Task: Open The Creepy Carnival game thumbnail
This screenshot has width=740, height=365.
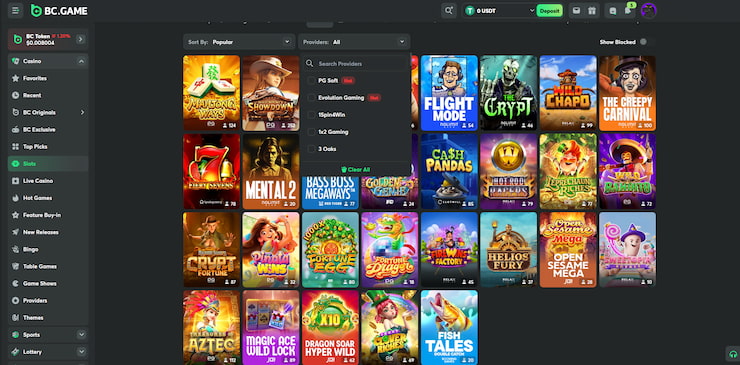Action: pyautogui.click(x=627, y=93)
